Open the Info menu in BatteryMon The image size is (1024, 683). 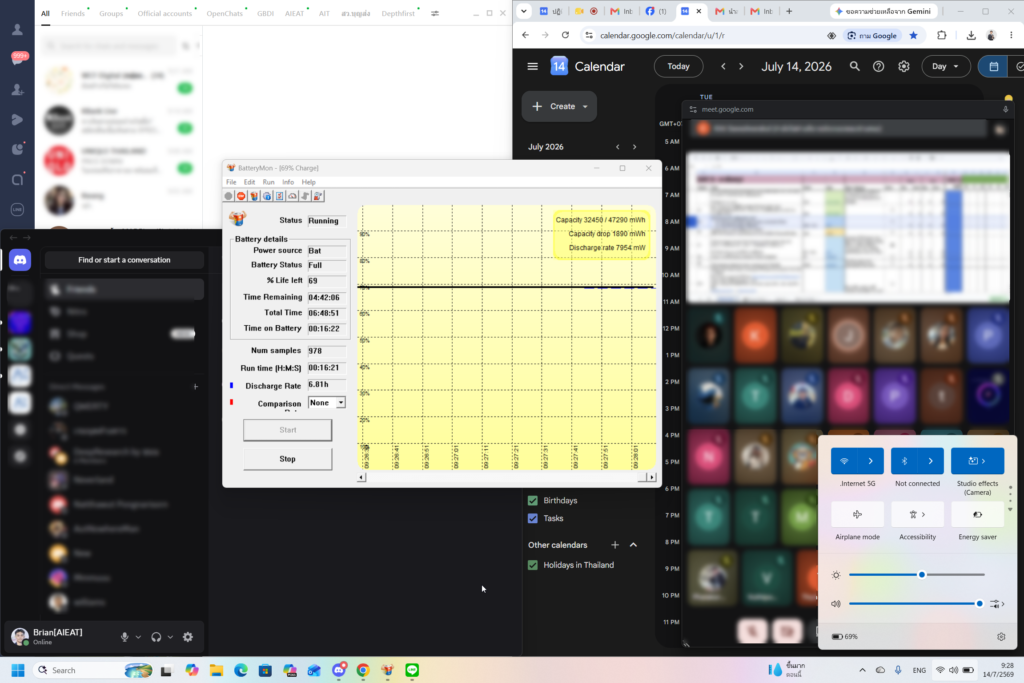pyautogui.click(x=288, y=182)
